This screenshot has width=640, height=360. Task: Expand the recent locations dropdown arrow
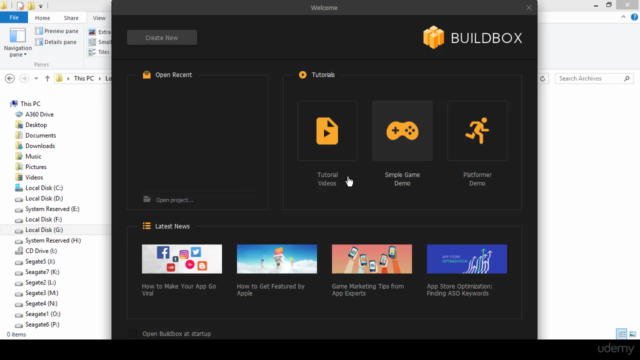36,78
